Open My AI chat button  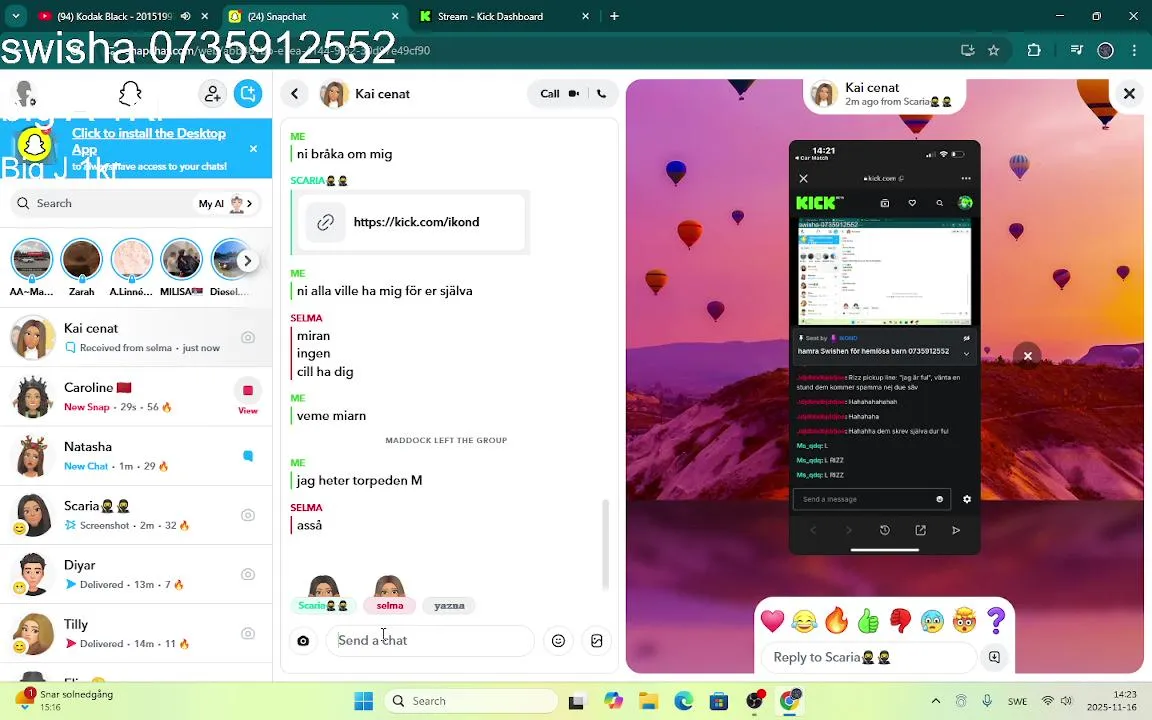pos(227,204)
